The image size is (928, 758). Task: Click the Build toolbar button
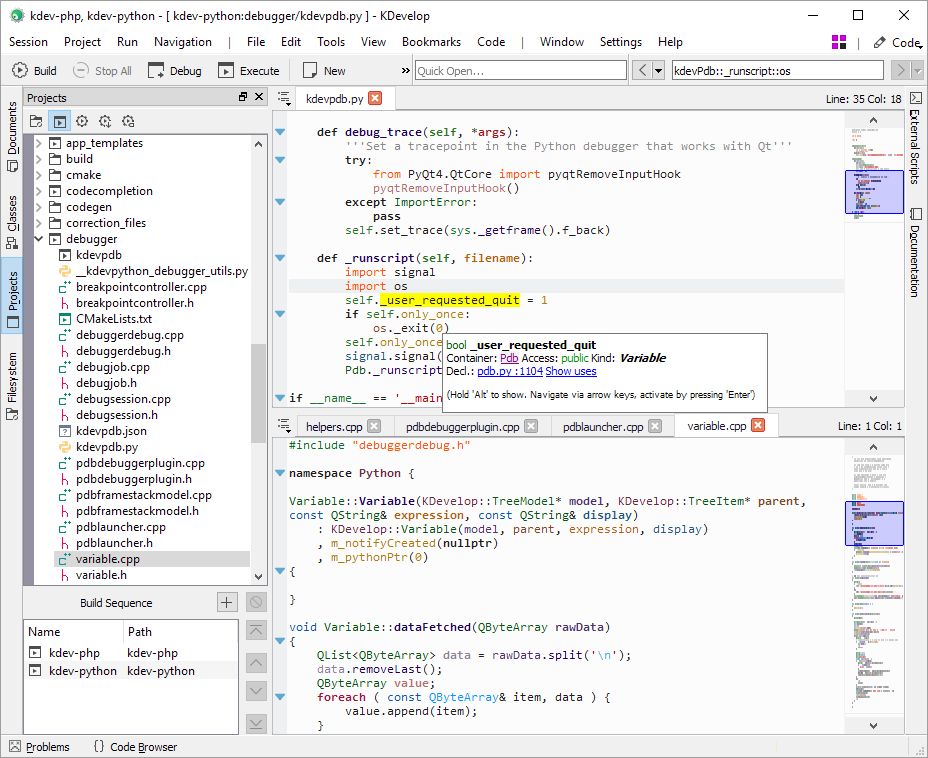34,71
